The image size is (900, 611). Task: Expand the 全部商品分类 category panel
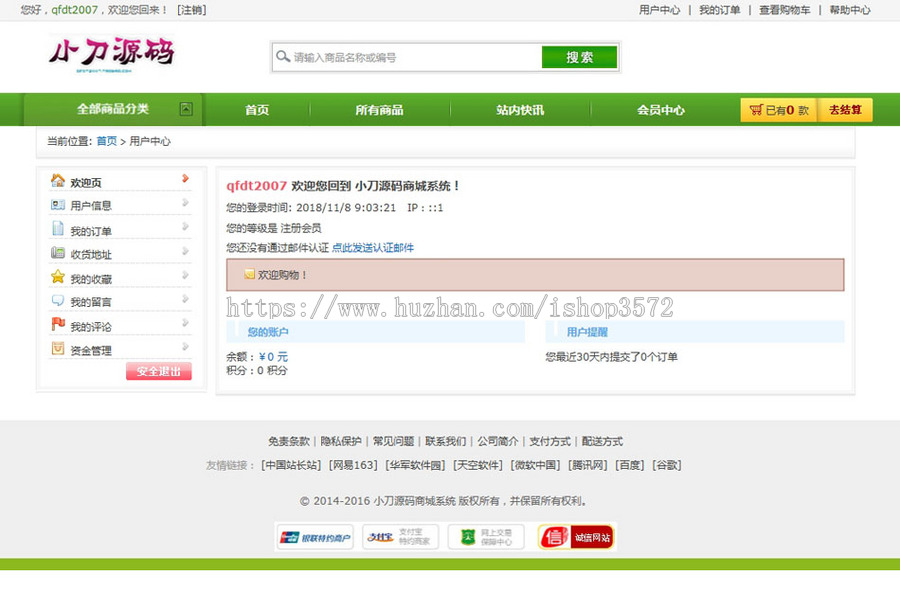click(x=116, y=110)
